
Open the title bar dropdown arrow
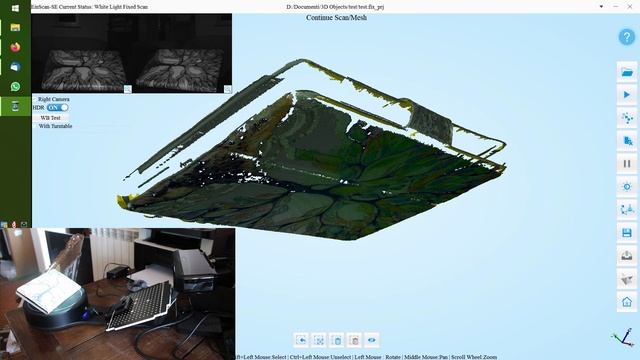point(601,7)
